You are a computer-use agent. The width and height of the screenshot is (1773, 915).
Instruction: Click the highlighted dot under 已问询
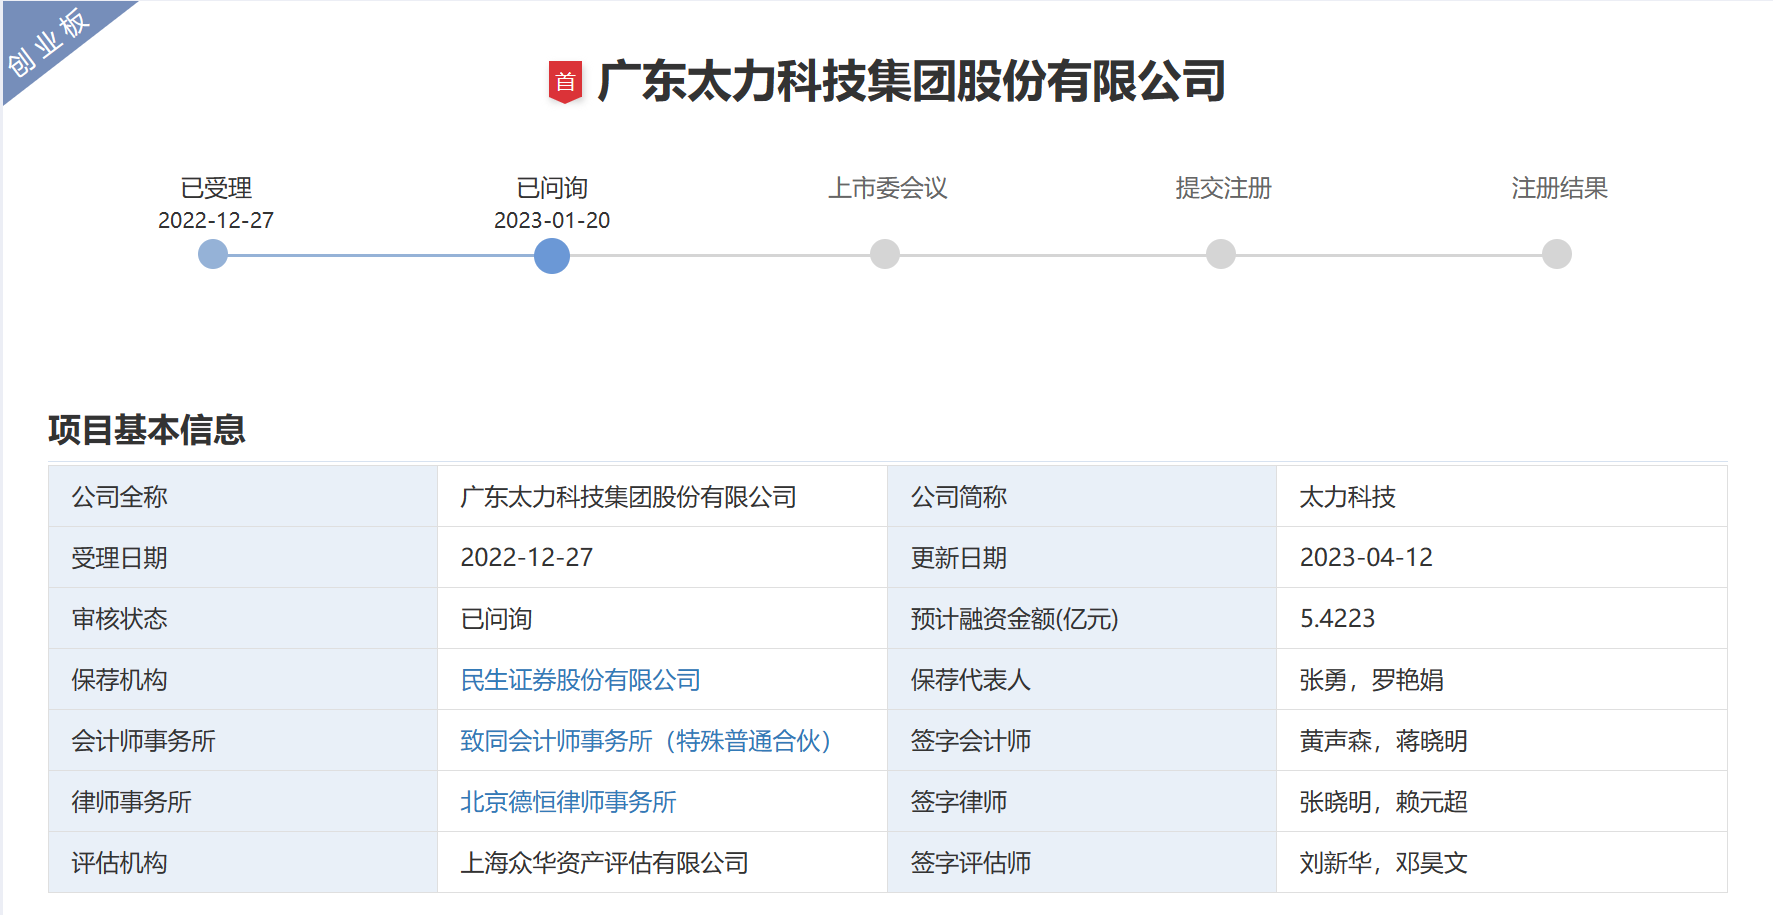coord(552,256)
